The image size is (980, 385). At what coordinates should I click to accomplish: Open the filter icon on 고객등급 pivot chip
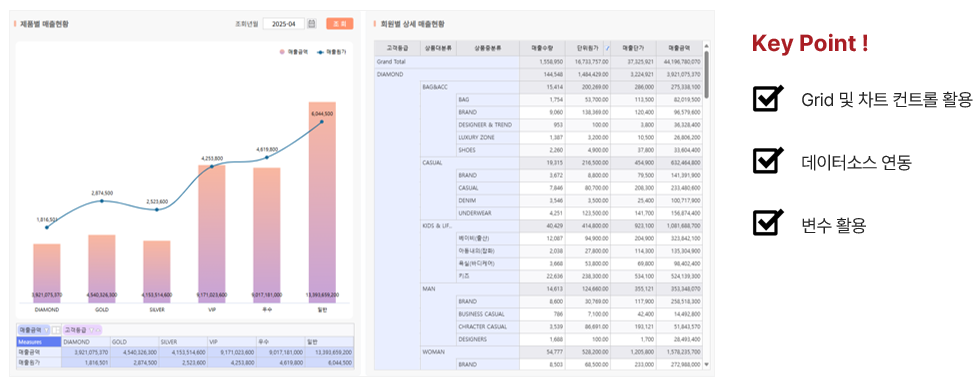click(x=91, y=329)
